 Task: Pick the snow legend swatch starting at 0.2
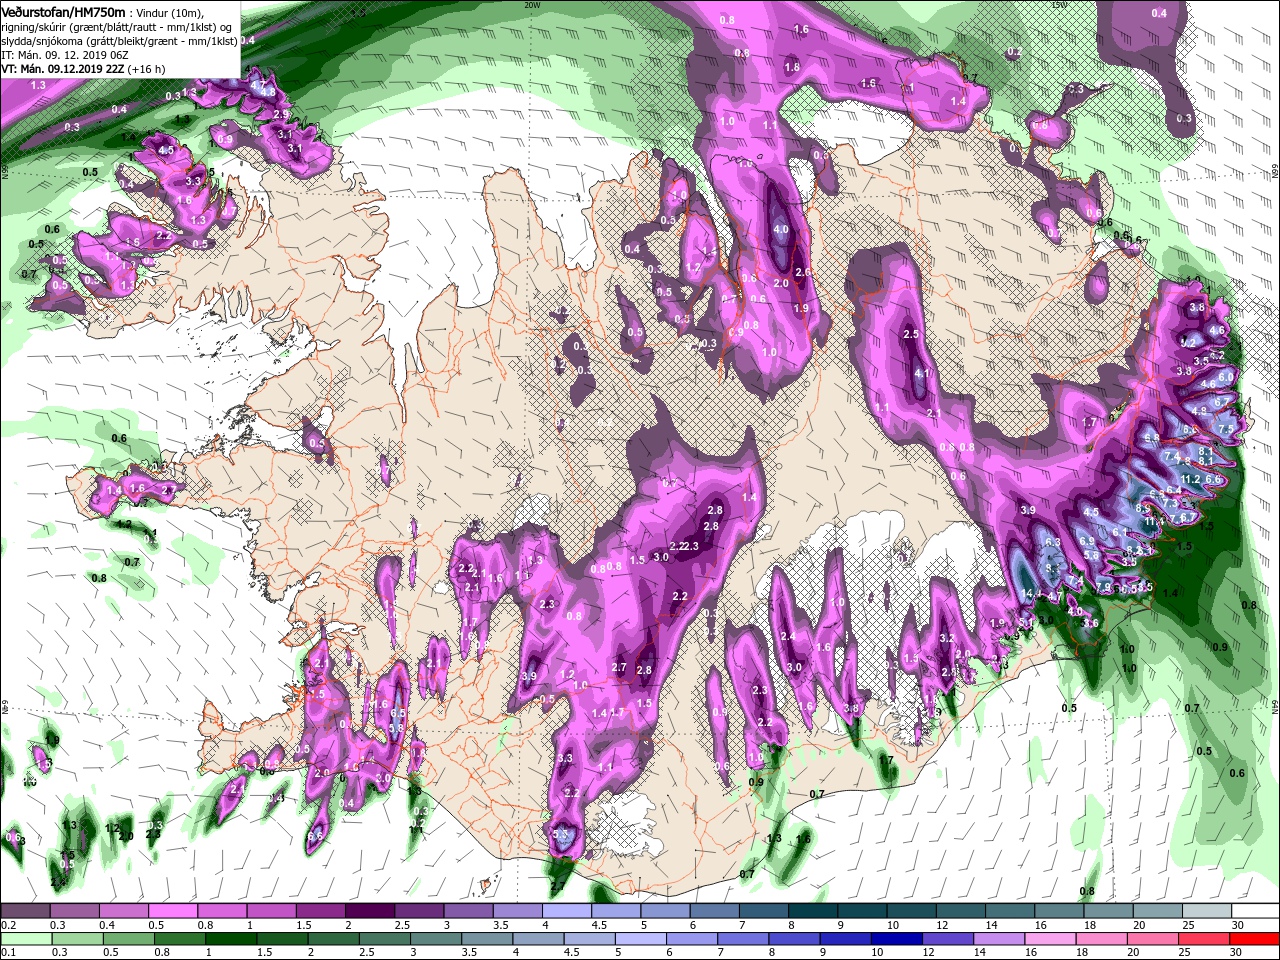click(x=24, y=911)
